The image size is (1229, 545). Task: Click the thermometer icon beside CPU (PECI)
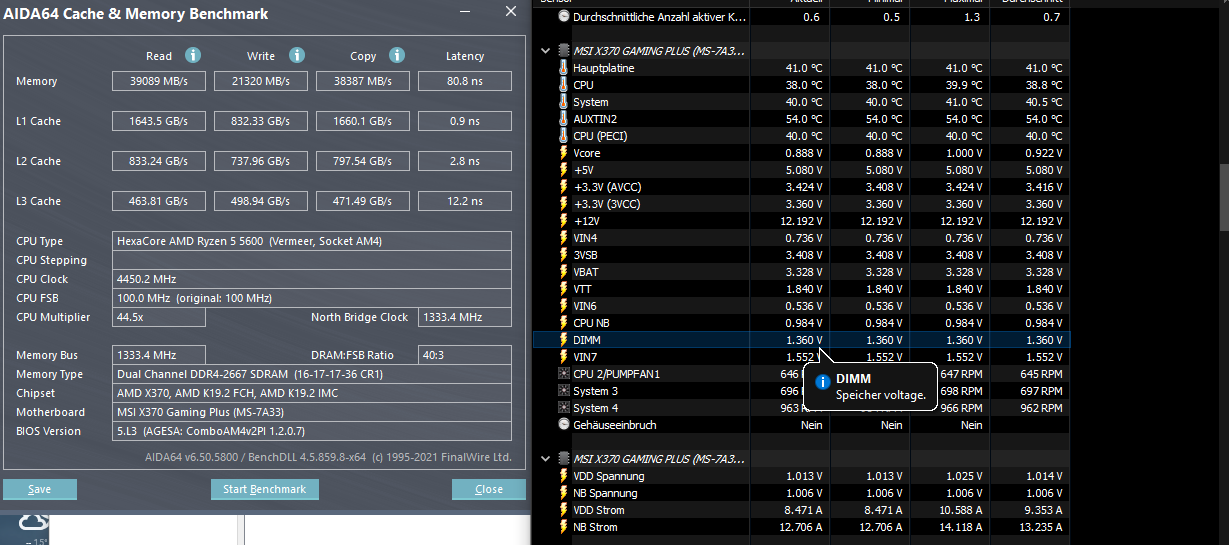pos(563,136)
